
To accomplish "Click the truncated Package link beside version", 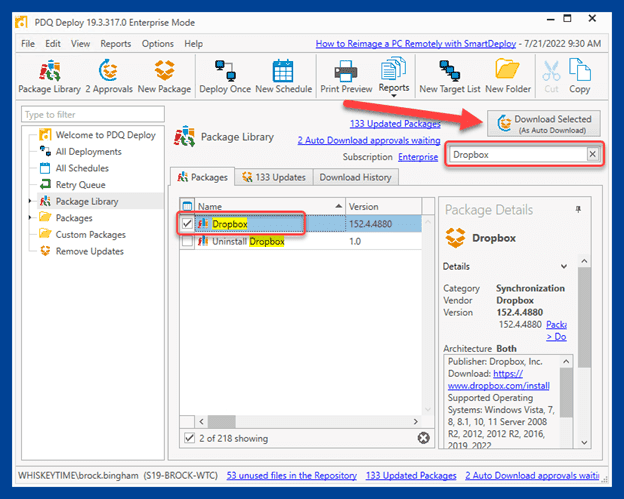I will 556,325.
